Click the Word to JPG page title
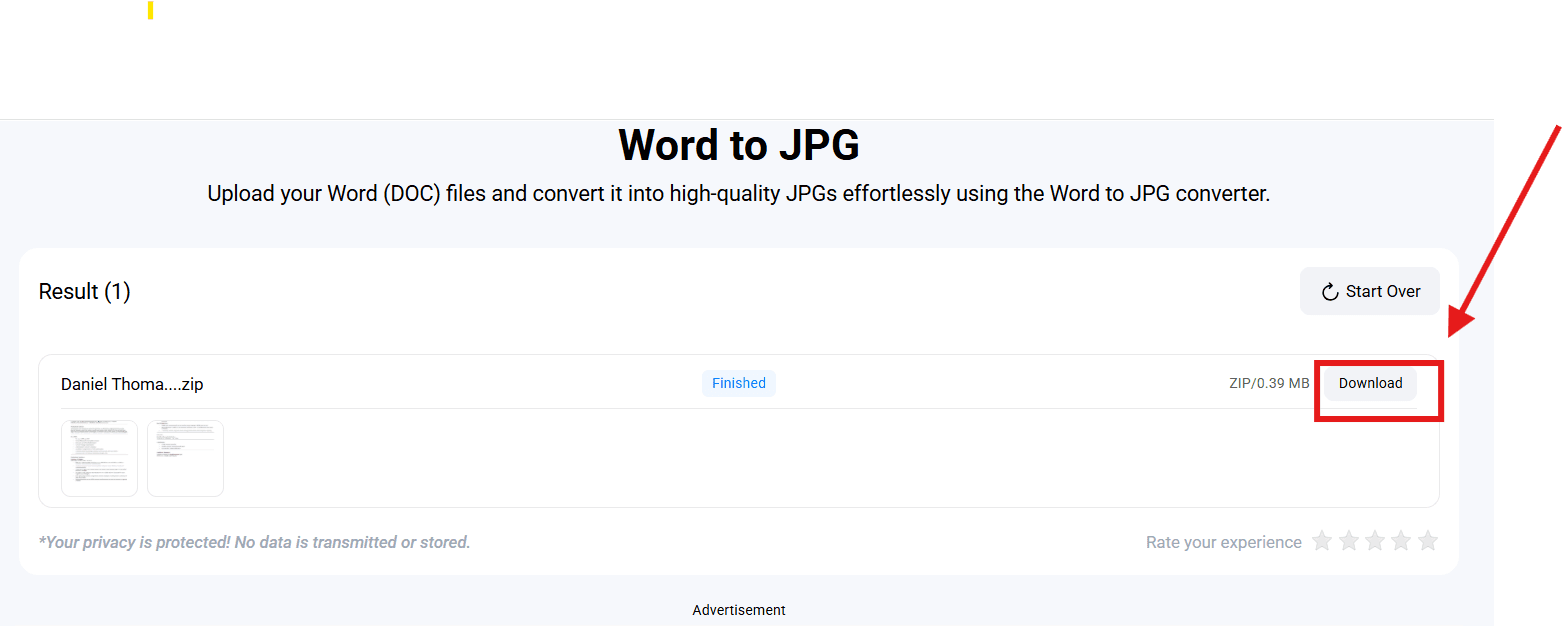 pos(738,146)
